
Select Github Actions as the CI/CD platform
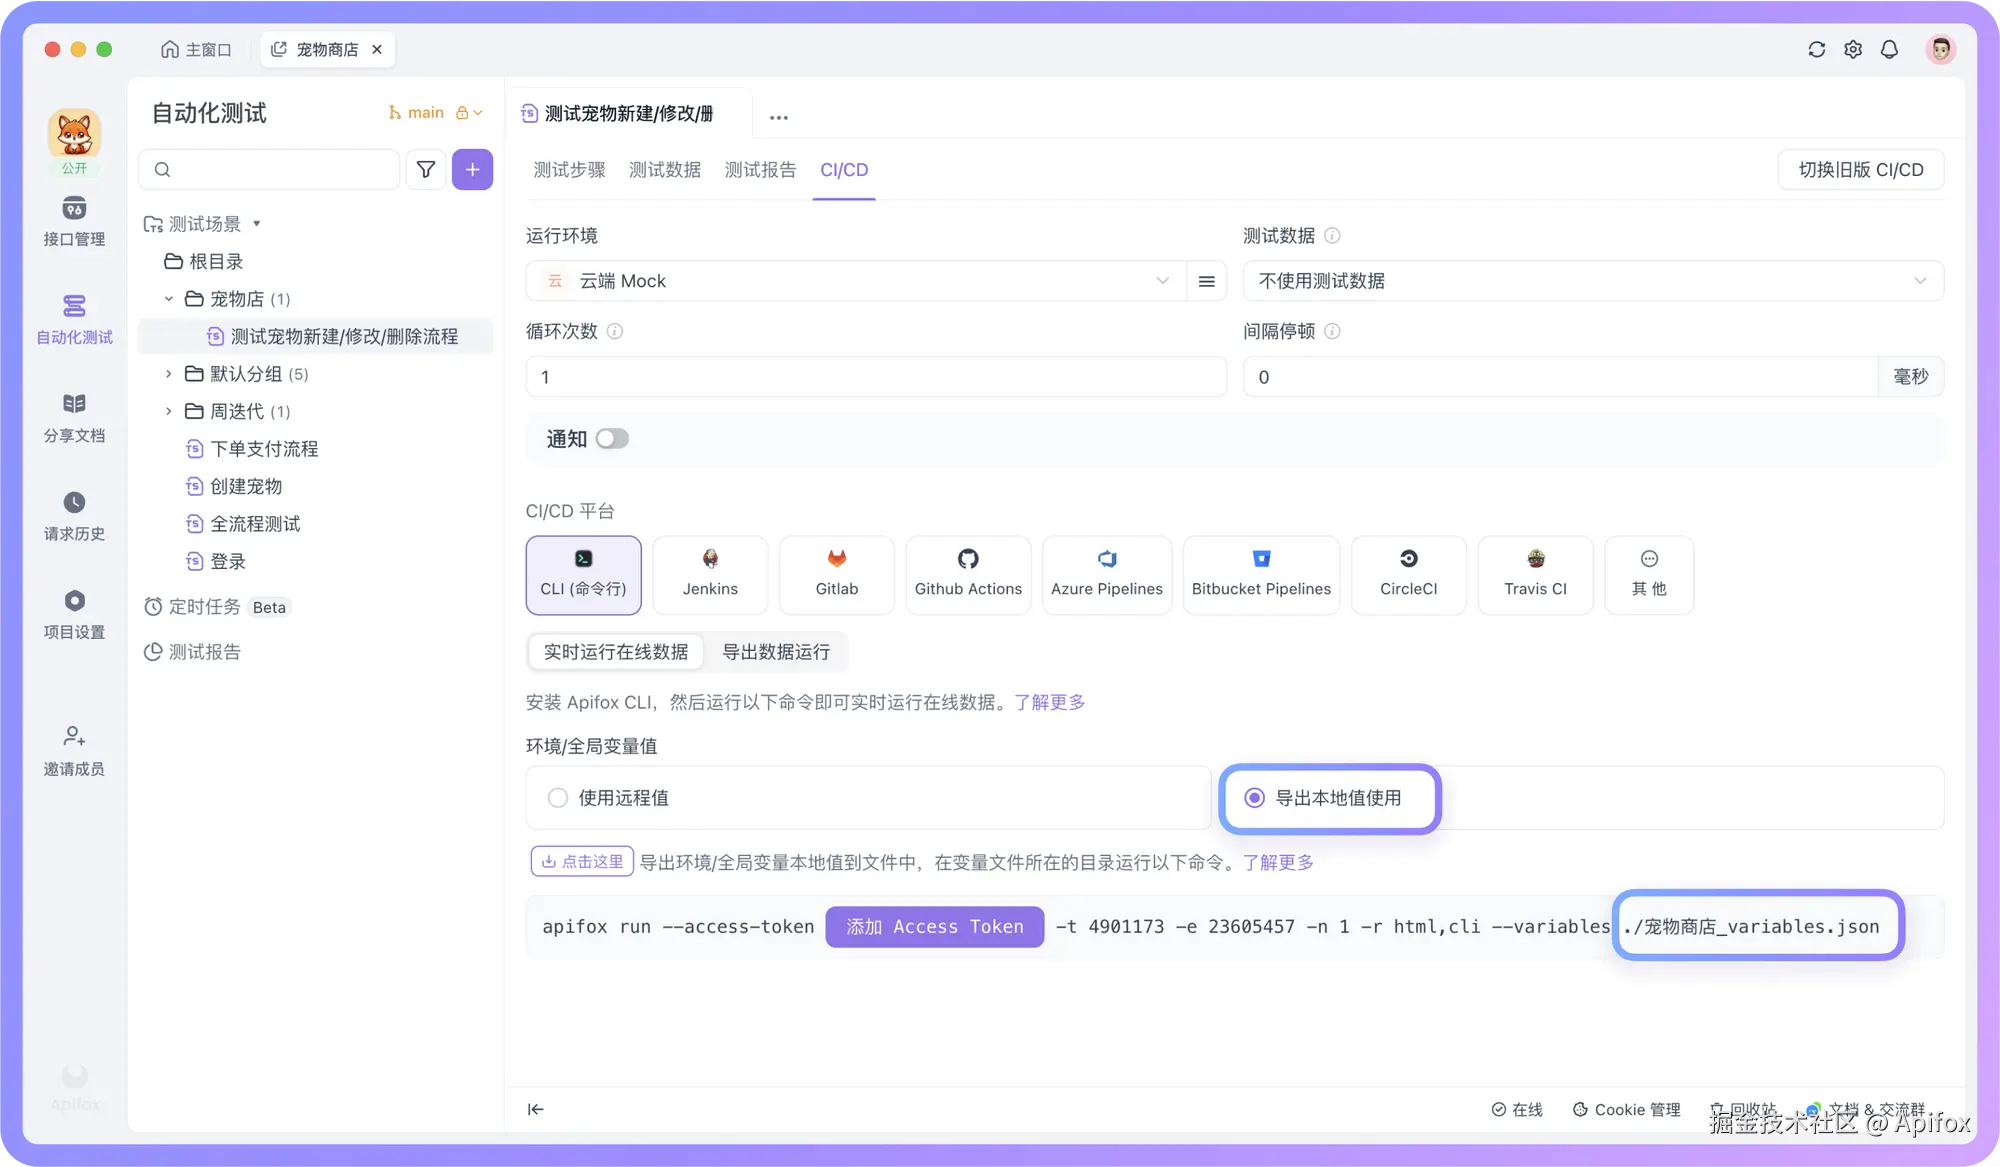click(967, 575)
